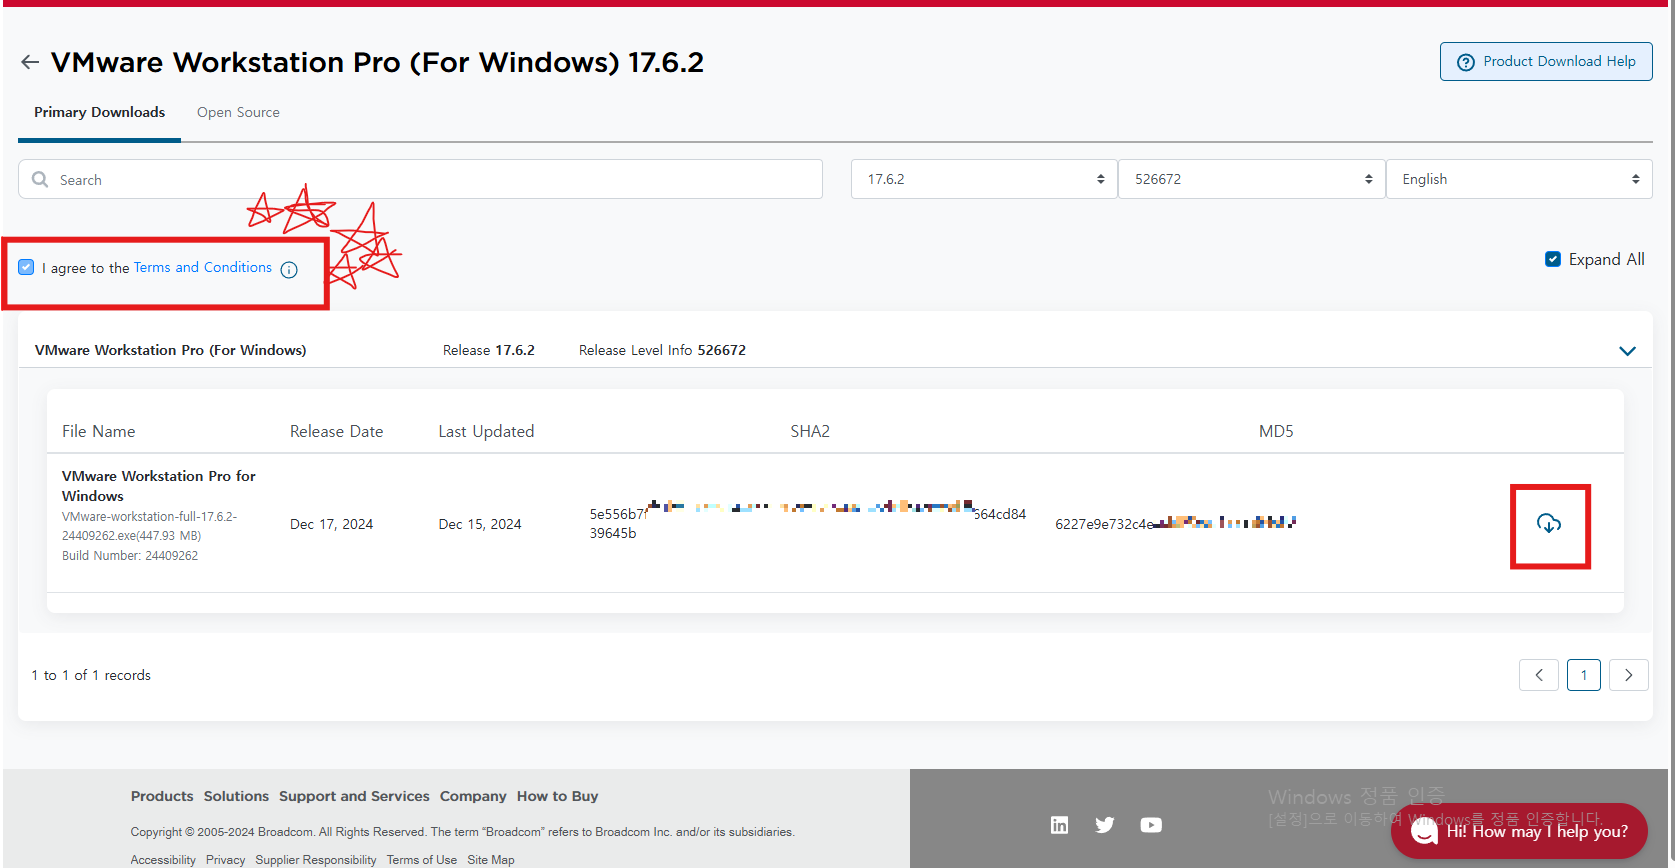Toggle the agree to Terms checkbox
Image resolution: width=1675 pixels, height=868 pixels.
click(26, 267)
